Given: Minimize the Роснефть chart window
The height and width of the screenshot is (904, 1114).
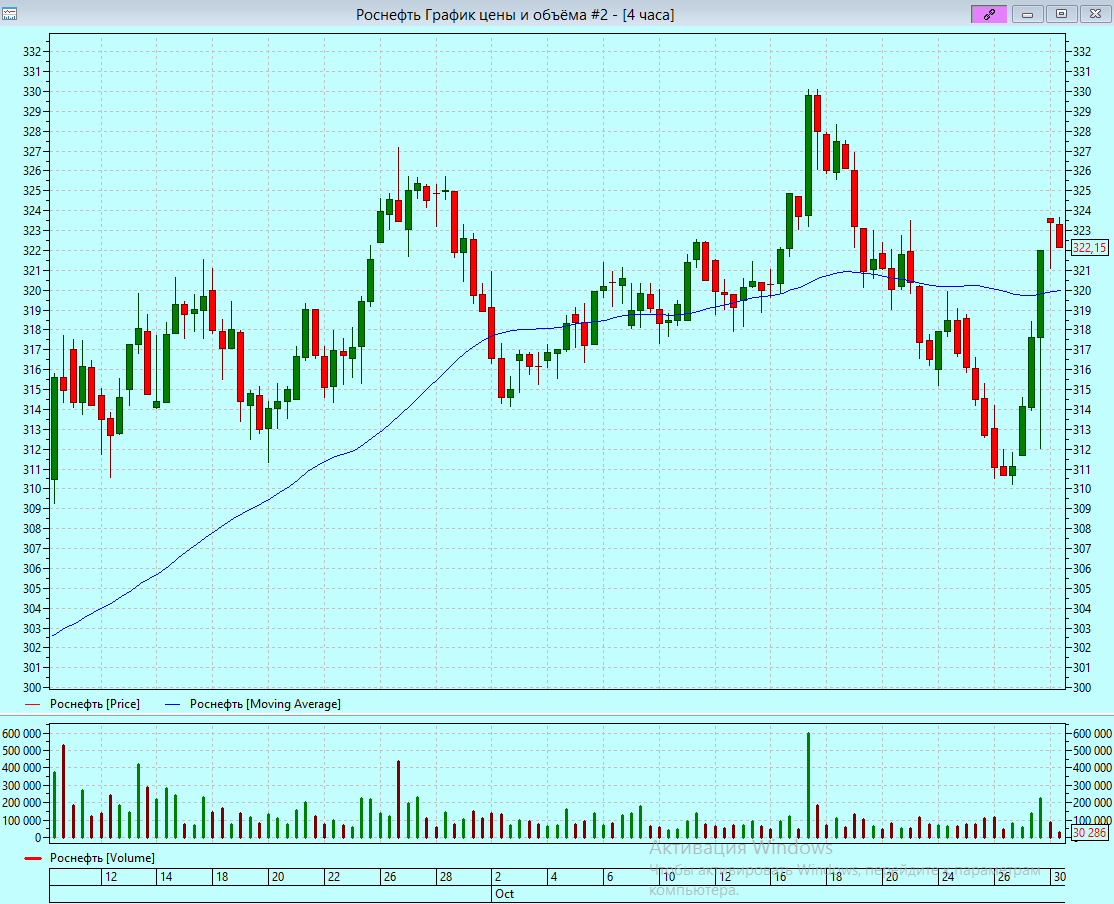Looking at the screenshot, I should (1027, 14).
